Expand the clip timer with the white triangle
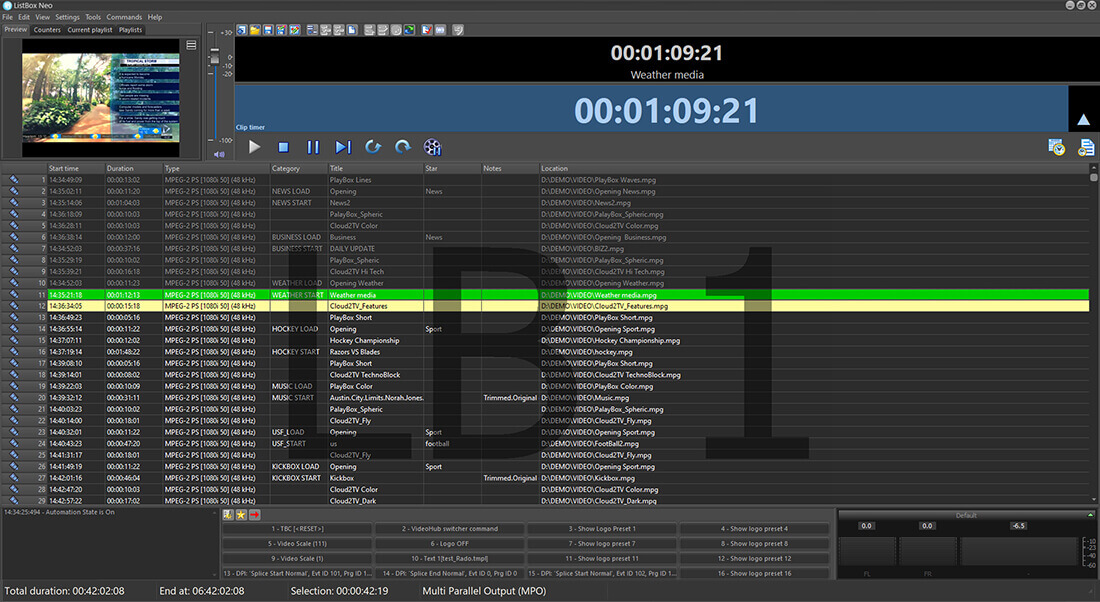 (1083, 119)
